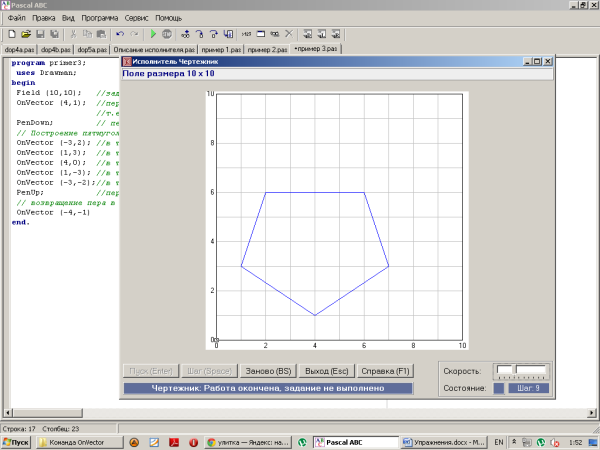Open the Программа menu
Screen dimensions: 600x450
(98, 18)
